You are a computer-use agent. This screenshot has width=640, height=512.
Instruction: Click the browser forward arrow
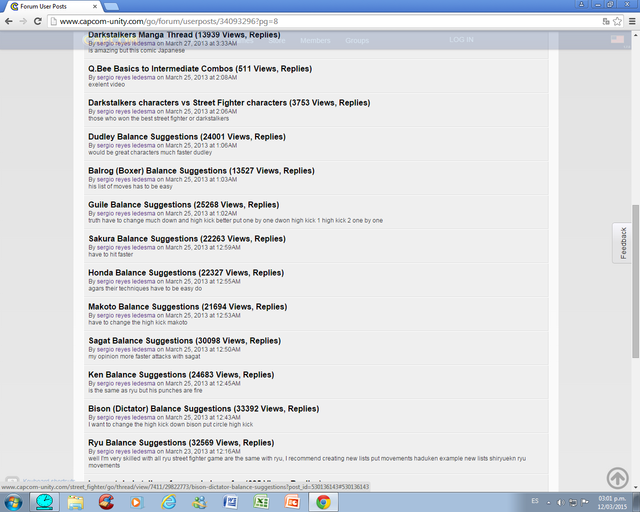(23, 21)
